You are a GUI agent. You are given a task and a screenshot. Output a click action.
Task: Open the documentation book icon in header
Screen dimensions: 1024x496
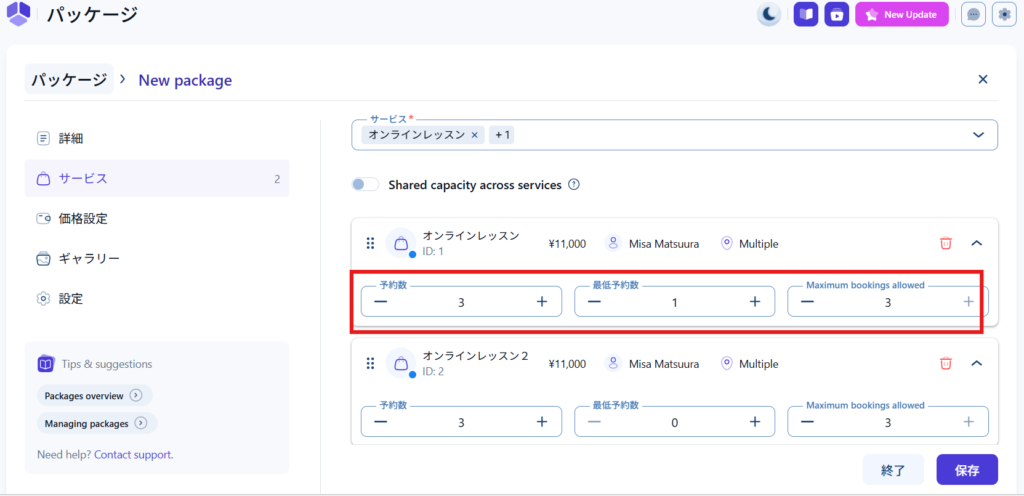point(806,15)
